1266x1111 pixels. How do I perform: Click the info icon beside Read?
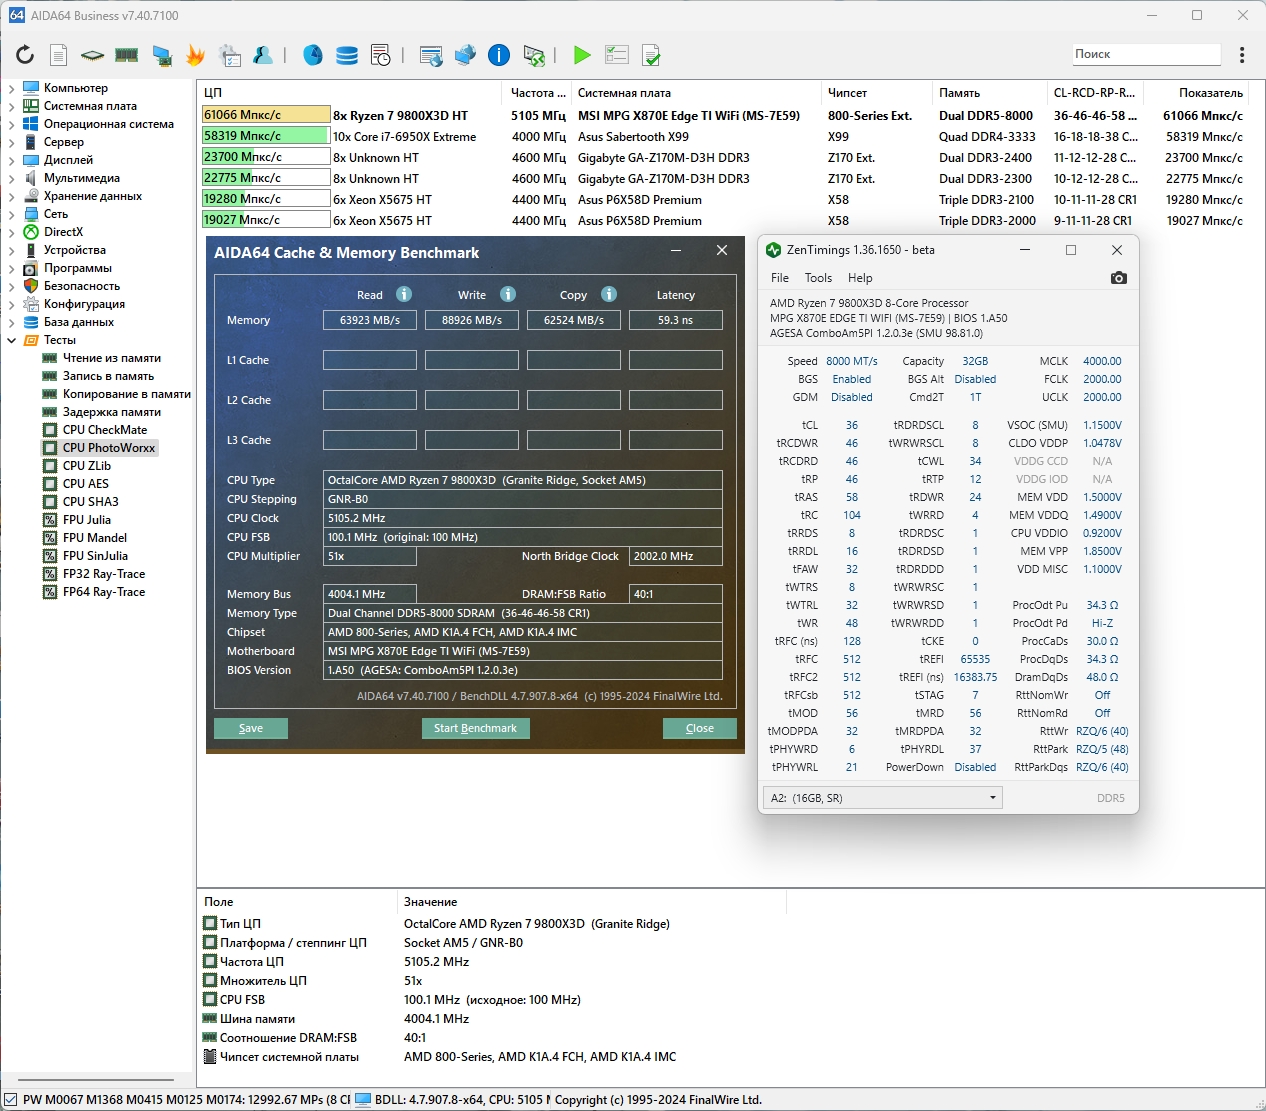(404, 294)
